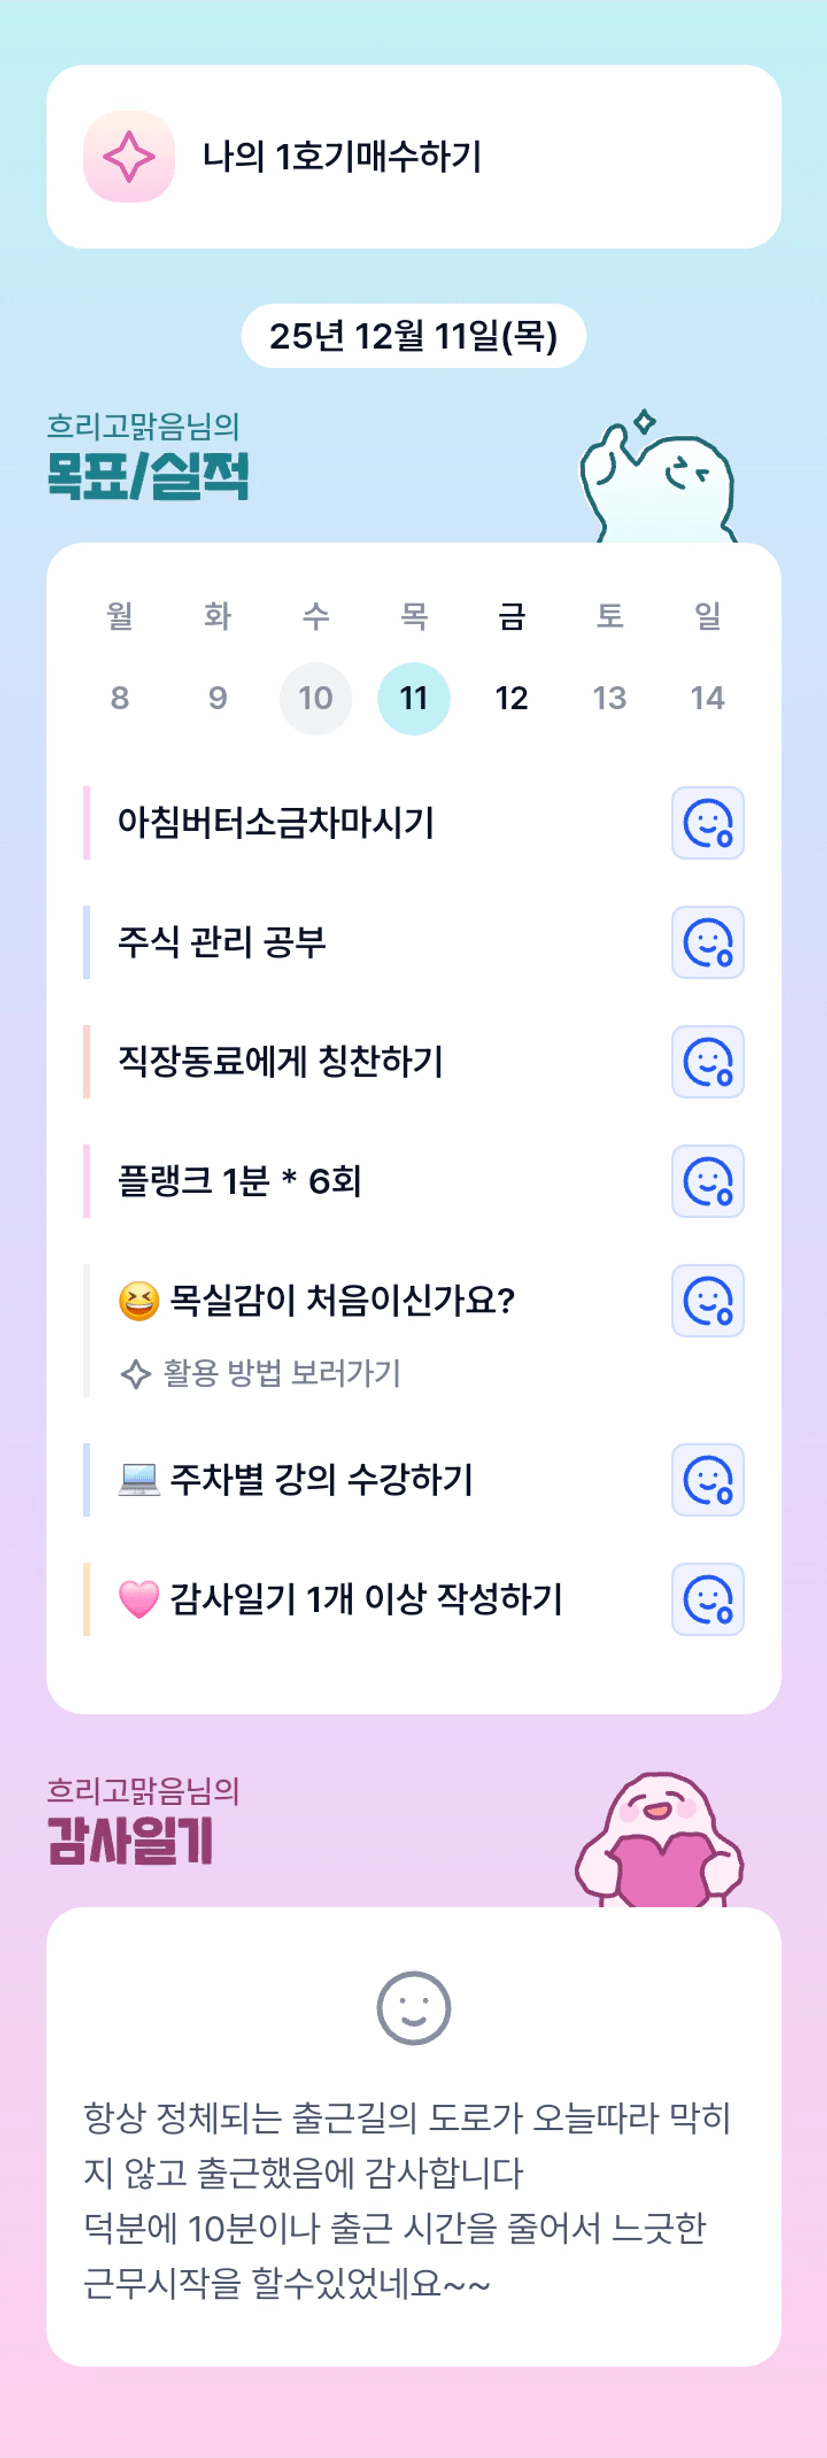Open the 25년 12월 11일(목) date picker pill
This screenshot has width=827, height=2458.
(413, 336)
